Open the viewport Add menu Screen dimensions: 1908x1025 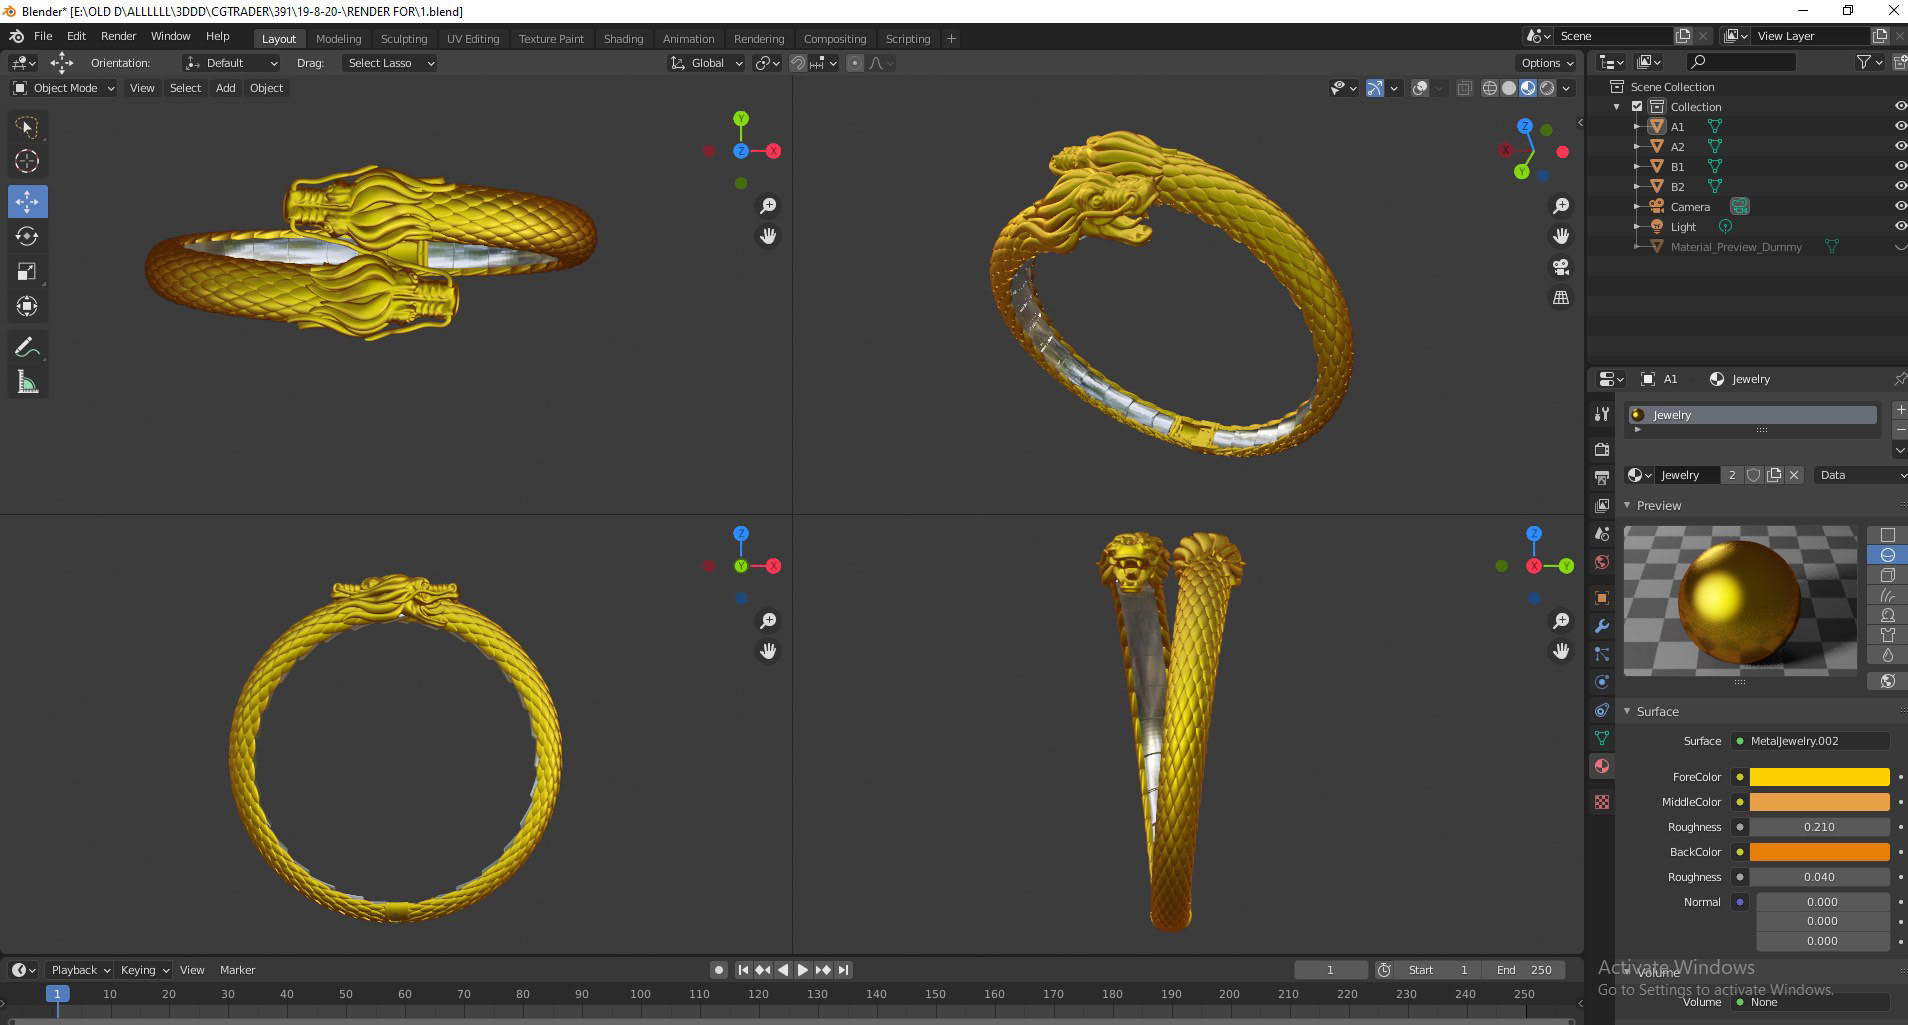coord(226,88)
